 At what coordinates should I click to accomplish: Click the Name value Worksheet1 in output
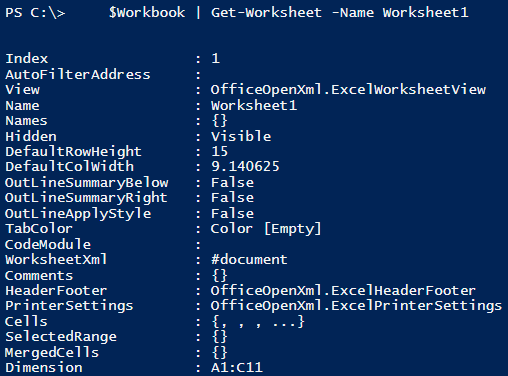[254, 105]
